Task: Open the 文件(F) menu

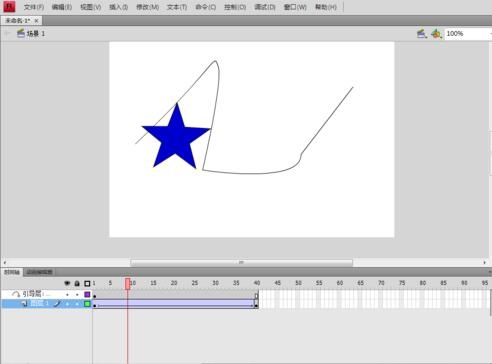Action: [34, 7]
